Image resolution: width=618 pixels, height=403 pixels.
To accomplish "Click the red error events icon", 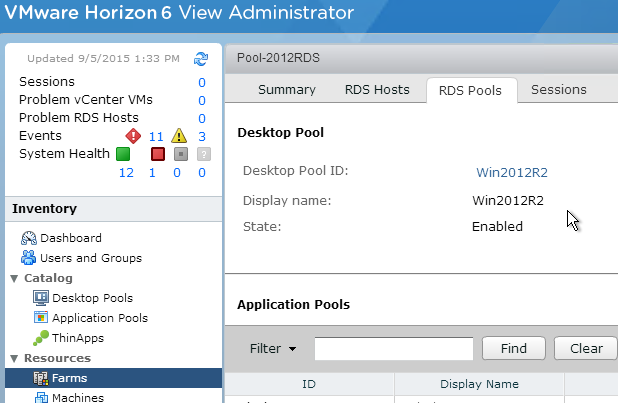I will pyautogui.click(x=133, y=136).
